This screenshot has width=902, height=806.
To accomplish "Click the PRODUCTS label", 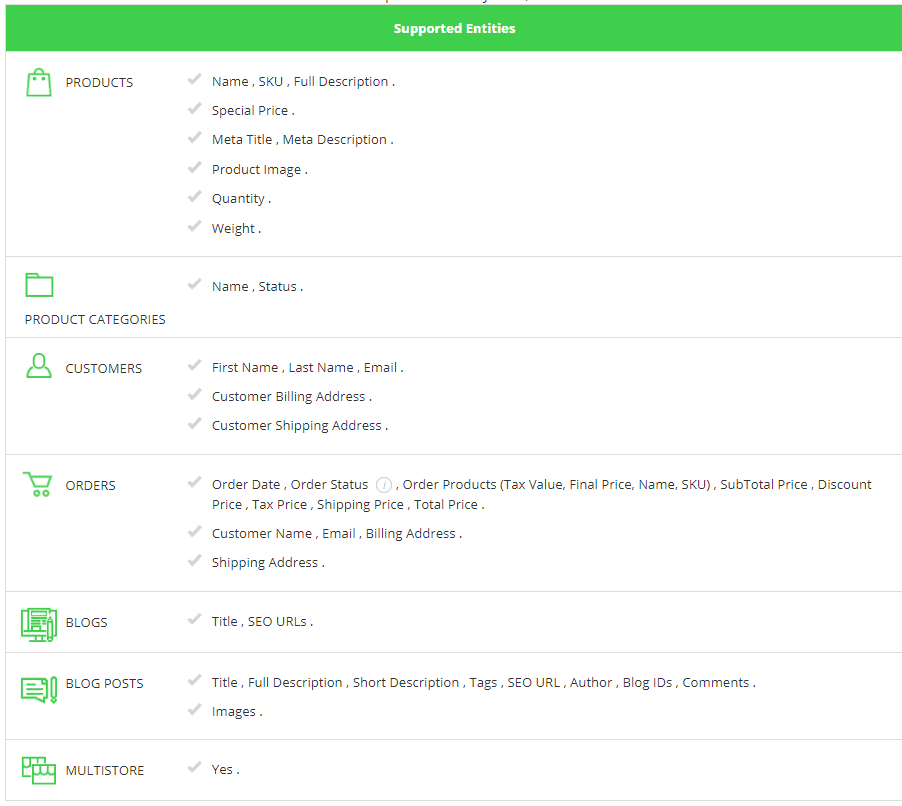I will tap(99, 83).
